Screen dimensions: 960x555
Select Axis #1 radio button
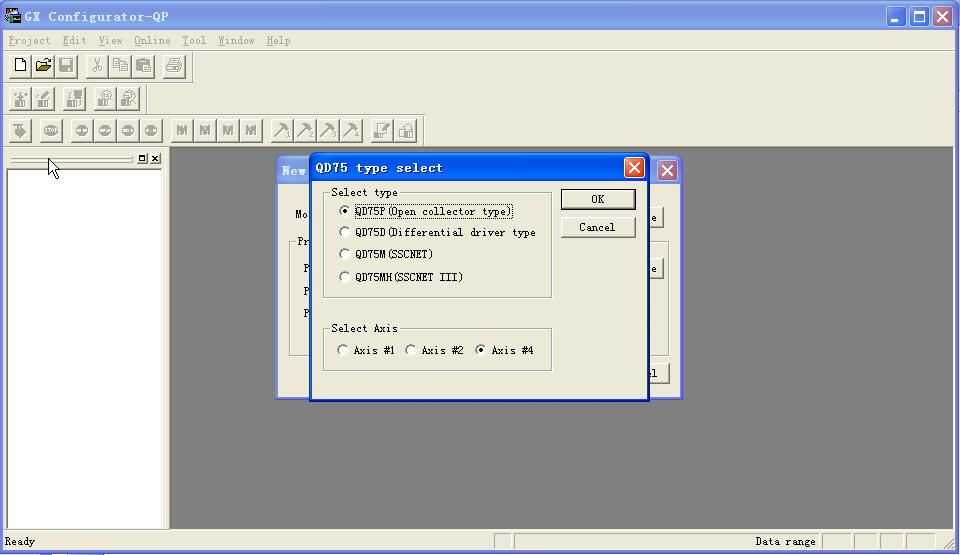click(x=343, y=351)
